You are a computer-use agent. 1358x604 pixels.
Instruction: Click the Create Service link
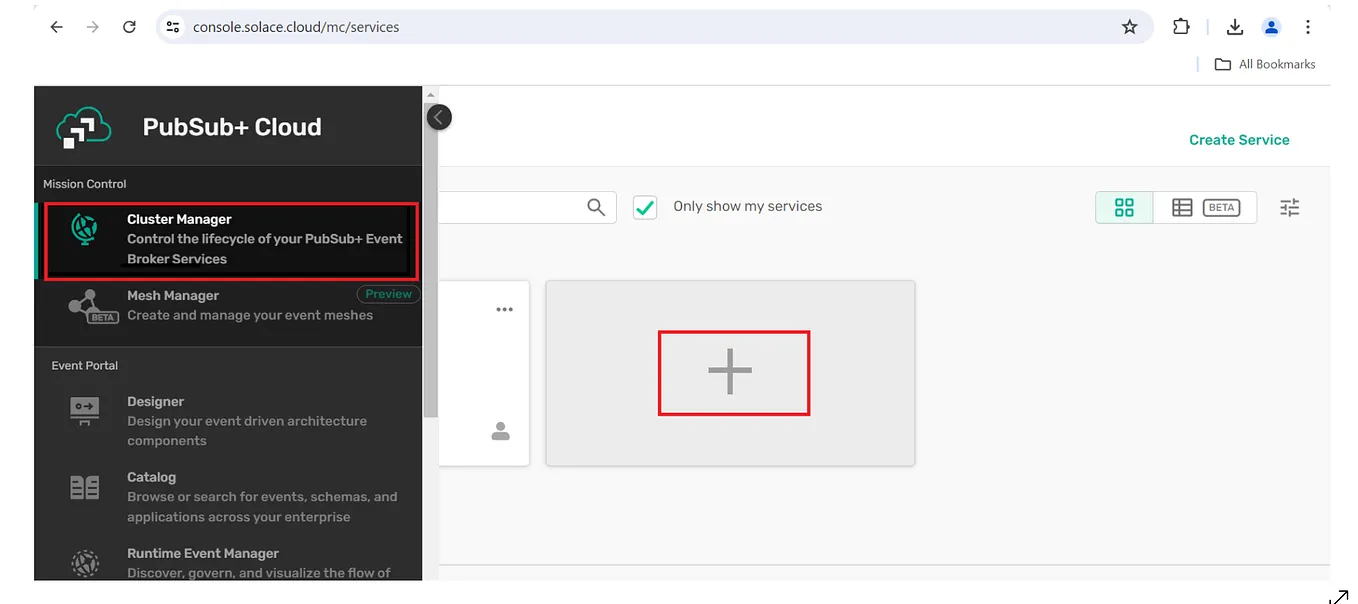[x=1239, y=140]
